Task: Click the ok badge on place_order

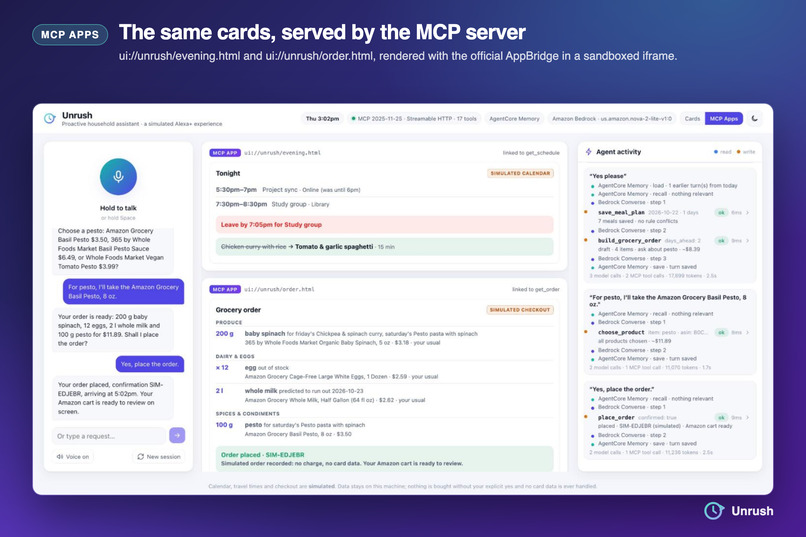Action: 721,418
